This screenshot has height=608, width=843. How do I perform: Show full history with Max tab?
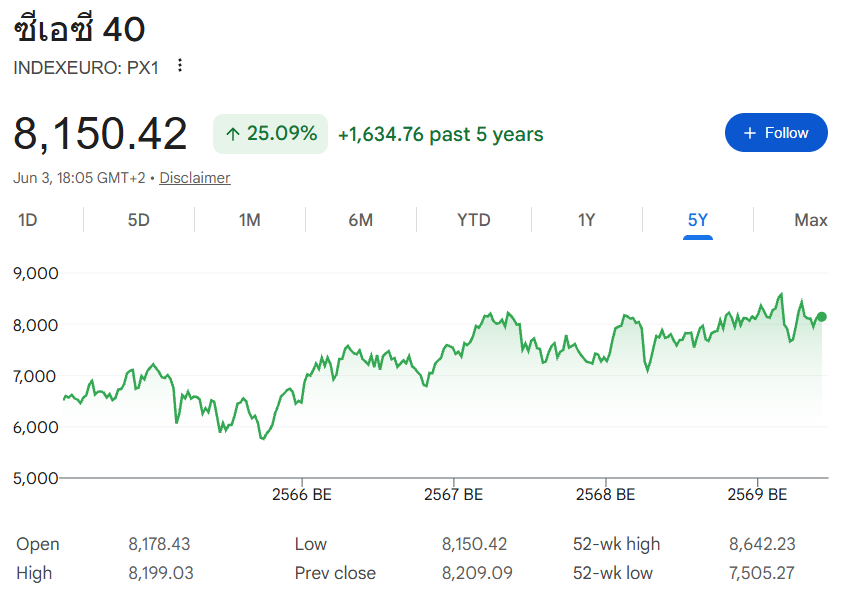811,220
